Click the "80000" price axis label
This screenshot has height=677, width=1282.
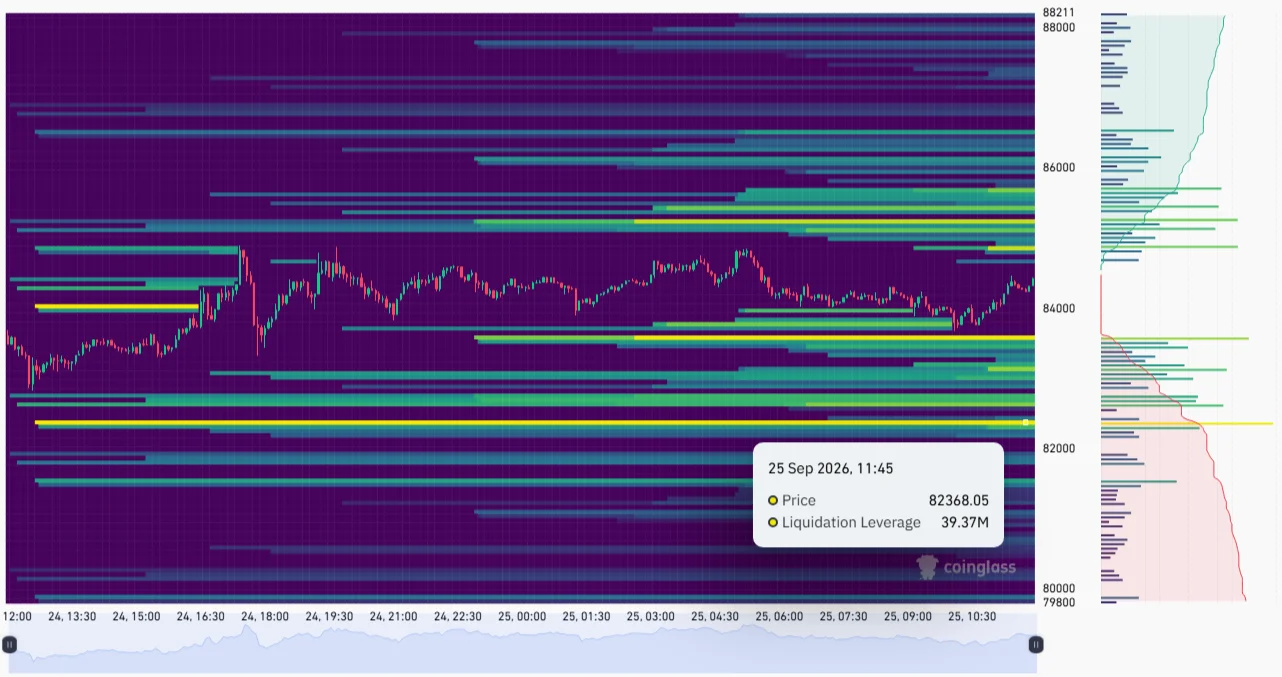click(1059, 588)
